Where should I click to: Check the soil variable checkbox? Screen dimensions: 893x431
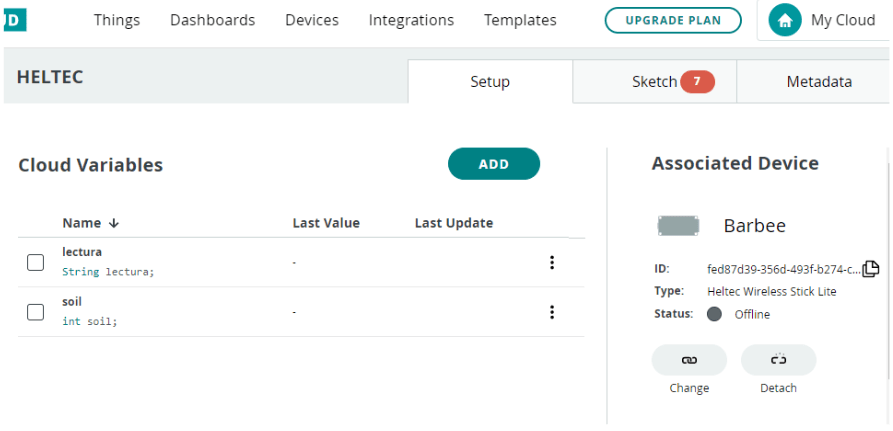click(x=35, y=312)
